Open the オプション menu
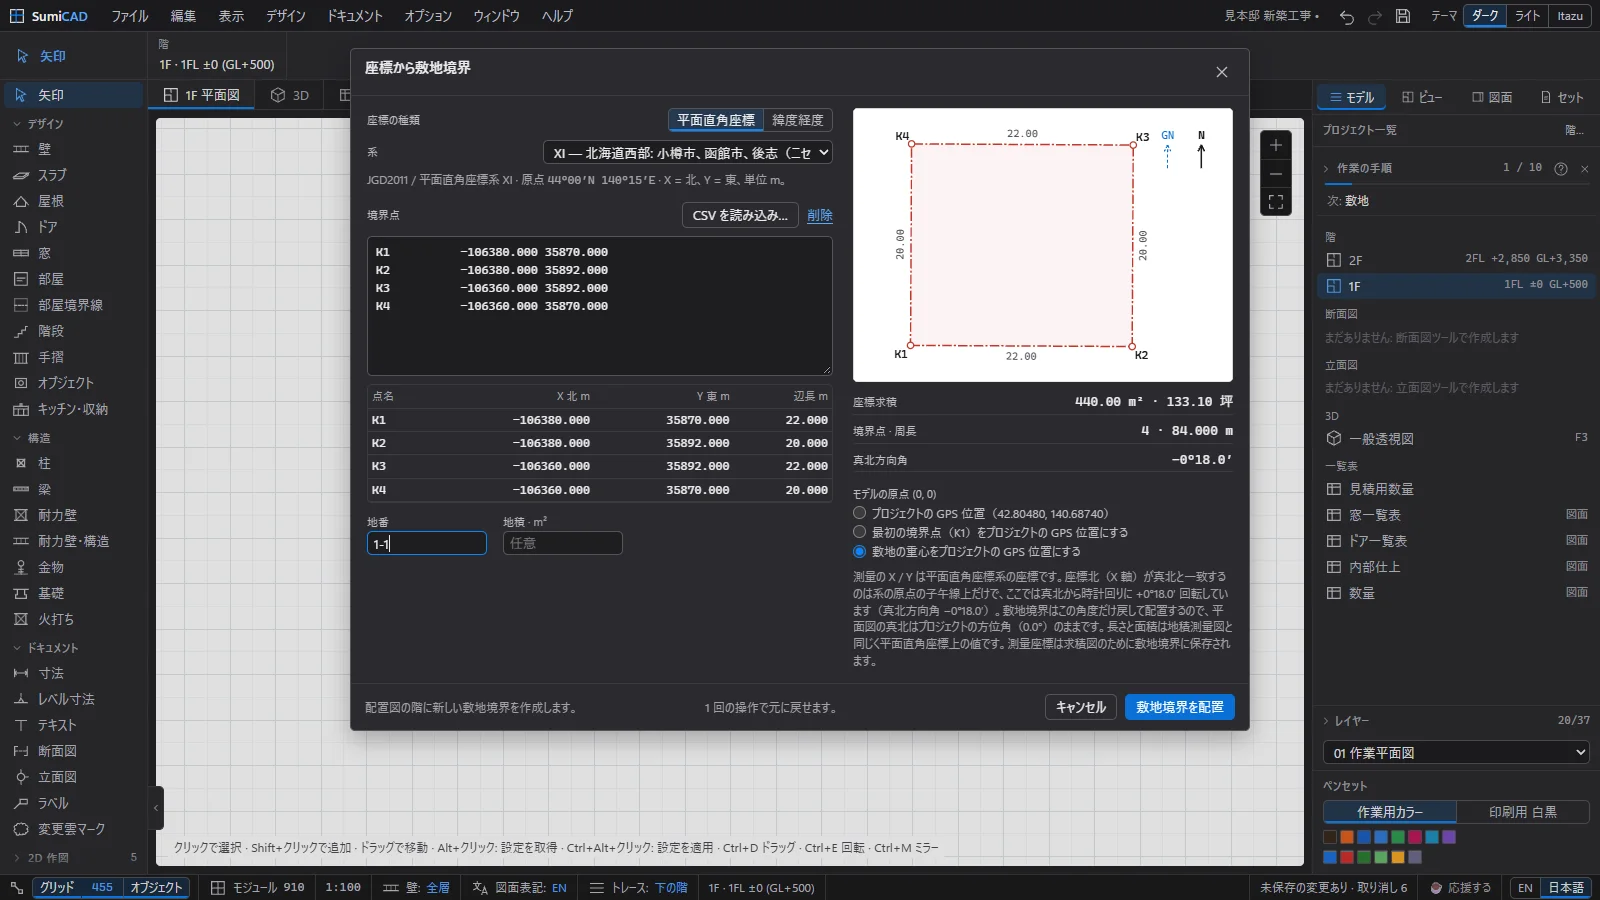The width and height of the screenshot is (1600, 900). click(x=428, y=16)
